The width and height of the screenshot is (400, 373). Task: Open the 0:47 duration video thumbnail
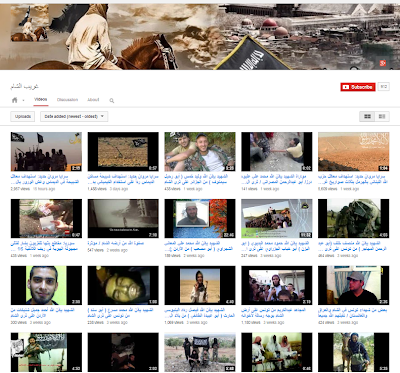(46, 218)
